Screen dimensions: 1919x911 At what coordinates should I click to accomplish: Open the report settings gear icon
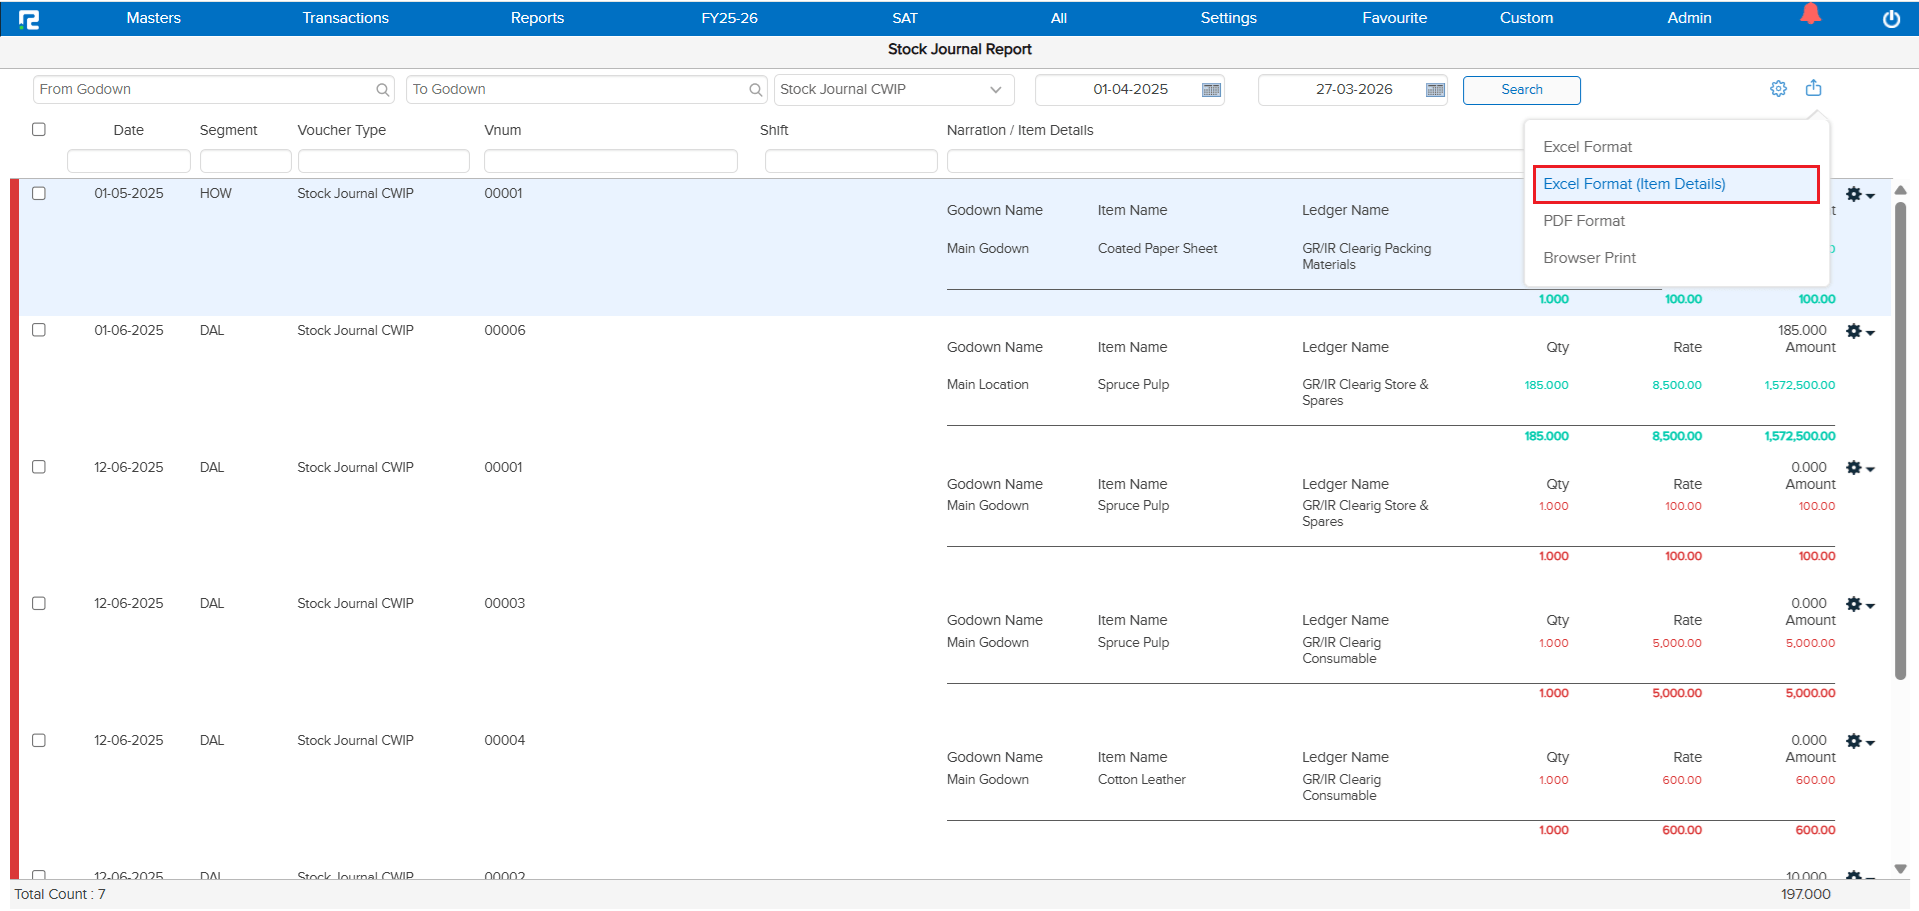tap(1778, 89)
